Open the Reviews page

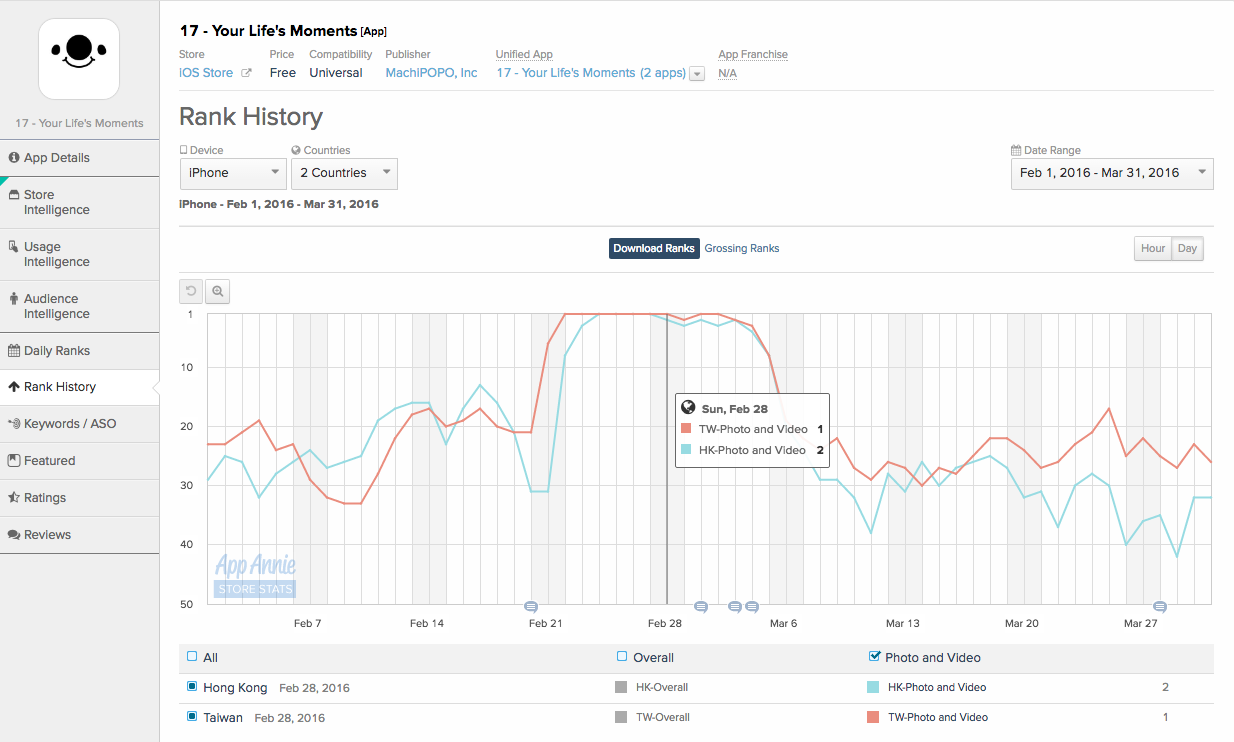(79, 535)
